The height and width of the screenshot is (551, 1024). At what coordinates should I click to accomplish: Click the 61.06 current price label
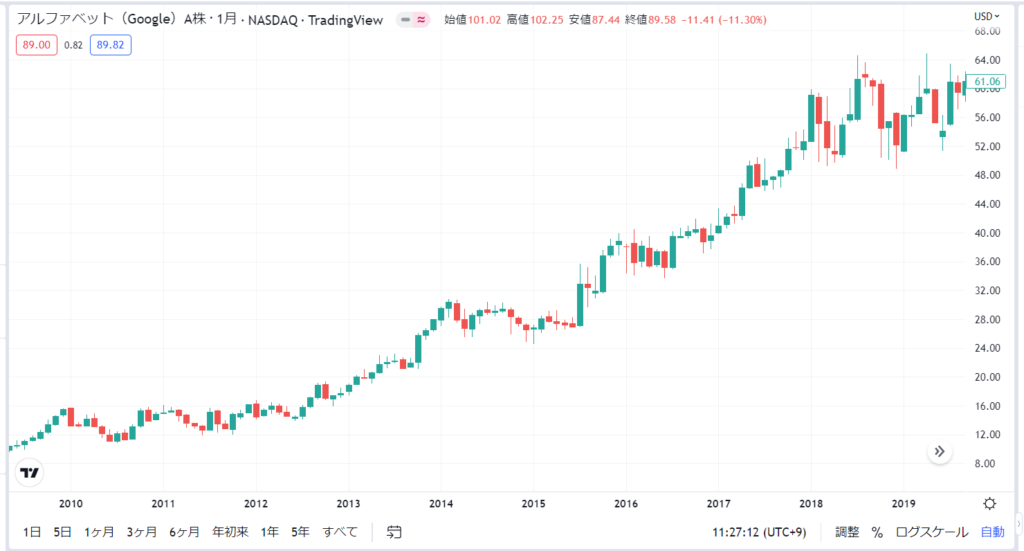986,82
